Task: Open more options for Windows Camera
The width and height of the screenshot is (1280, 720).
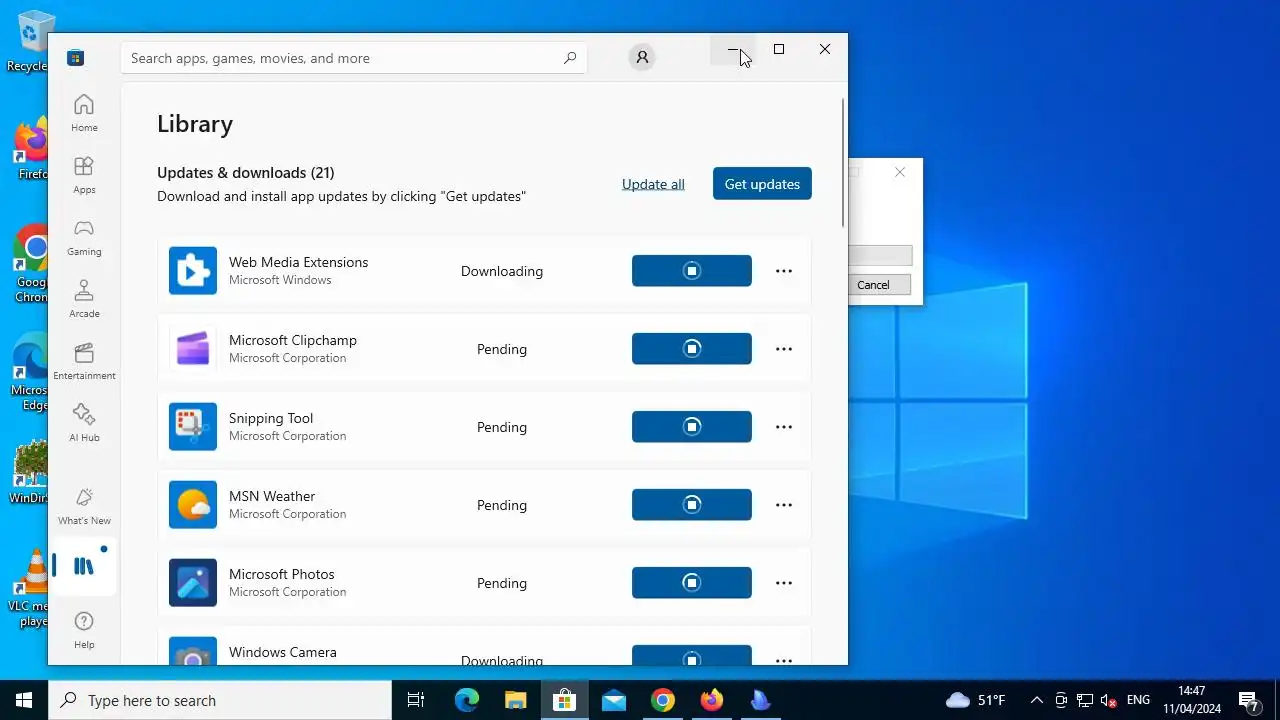Action: pyautogui.click(x=784, y=659)
